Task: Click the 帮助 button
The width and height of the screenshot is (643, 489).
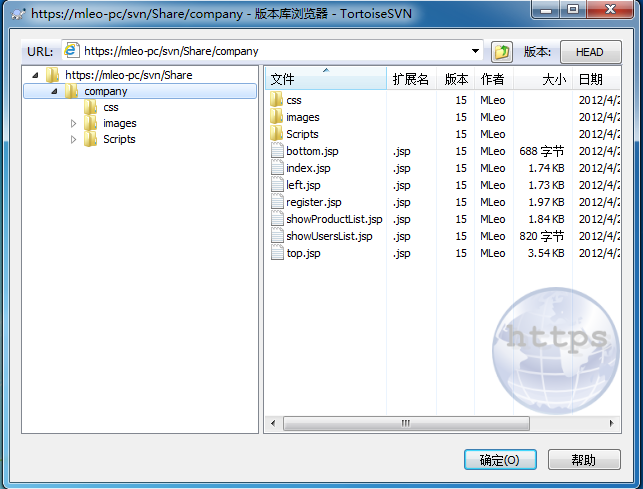Action: (x=584, y=459)
